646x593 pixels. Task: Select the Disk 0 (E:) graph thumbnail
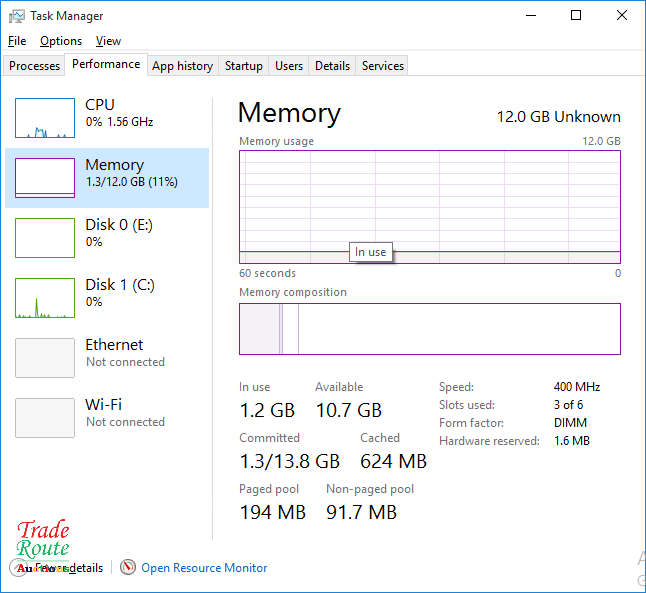tap(45, 238)
